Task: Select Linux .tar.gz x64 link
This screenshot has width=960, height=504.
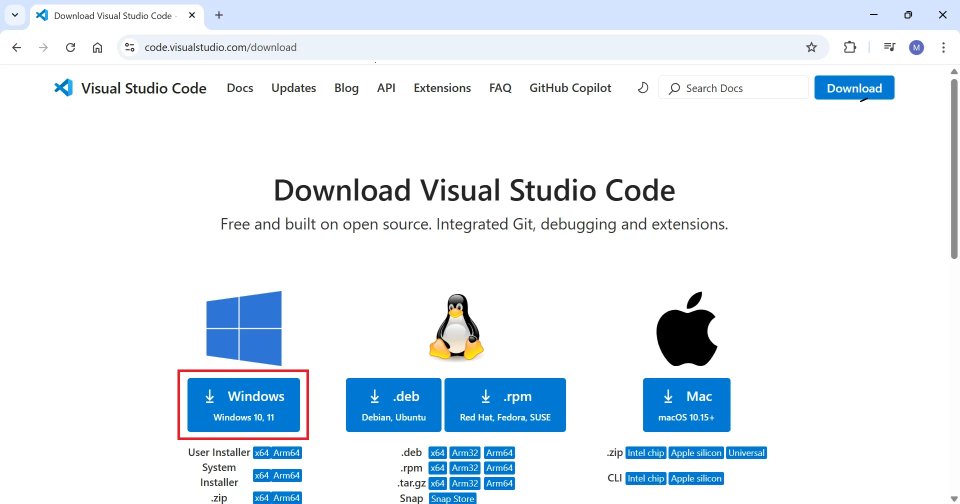Action: tap(437, 483)
